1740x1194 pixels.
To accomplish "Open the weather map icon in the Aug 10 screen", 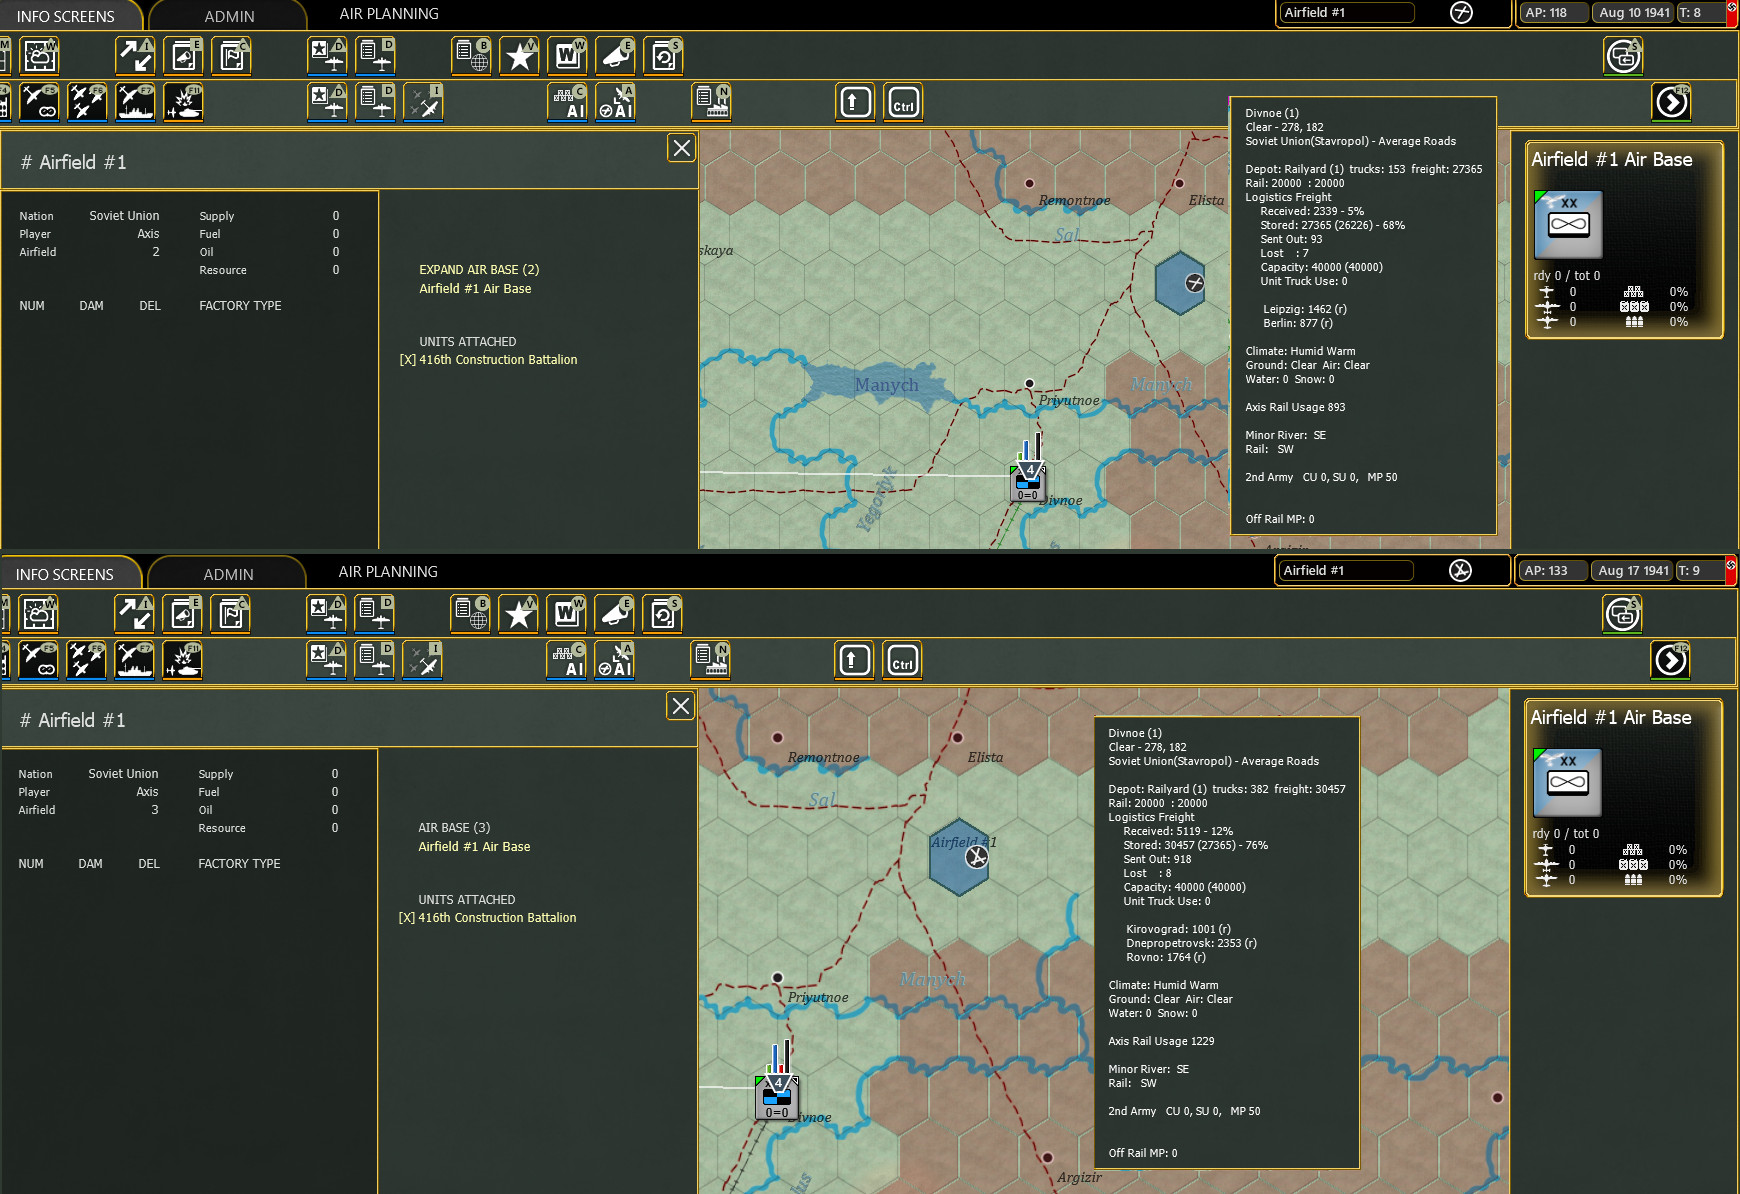I will pyautogui.click(x=40, y=56).
